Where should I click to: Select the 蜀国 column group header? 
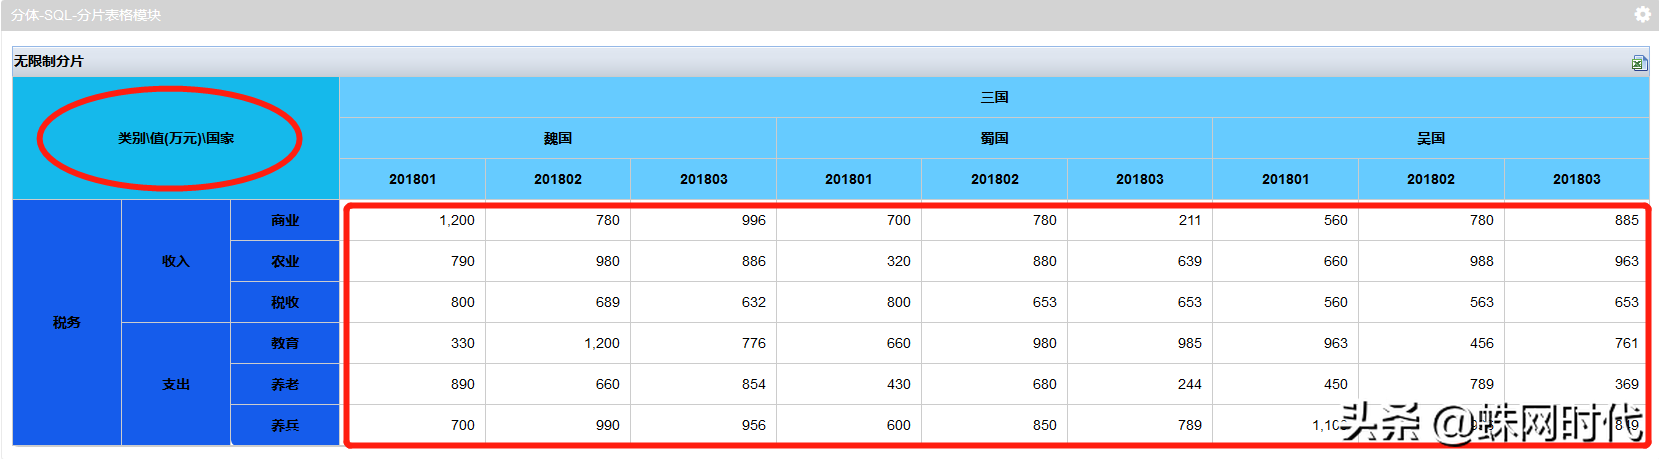coord(994,138)
